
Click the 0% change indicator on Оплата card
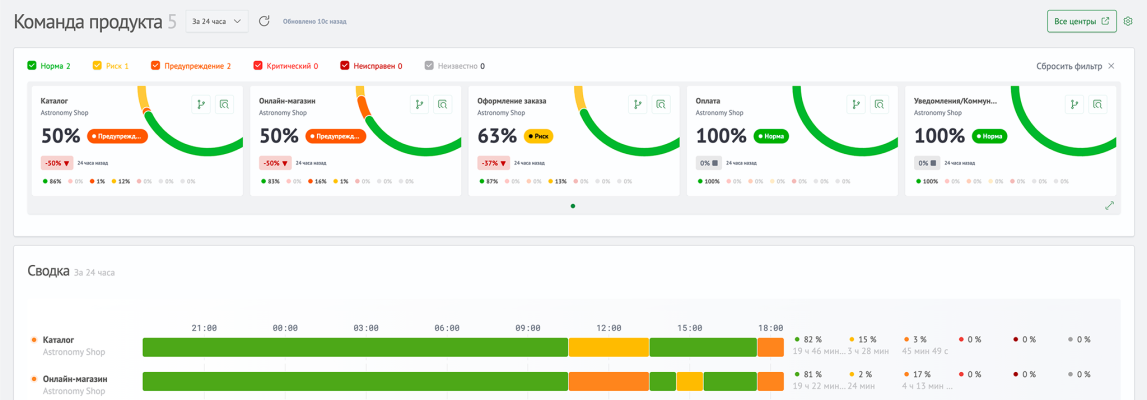(x=709, y=163)
